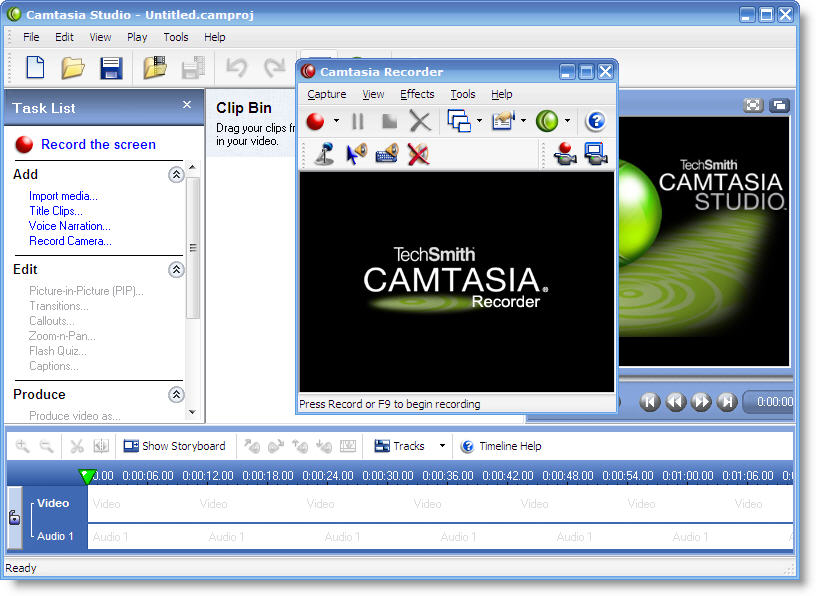816x596 pixels.
Task: Click the split icon on timeline toolbar
Action: (x=100, y=446)
